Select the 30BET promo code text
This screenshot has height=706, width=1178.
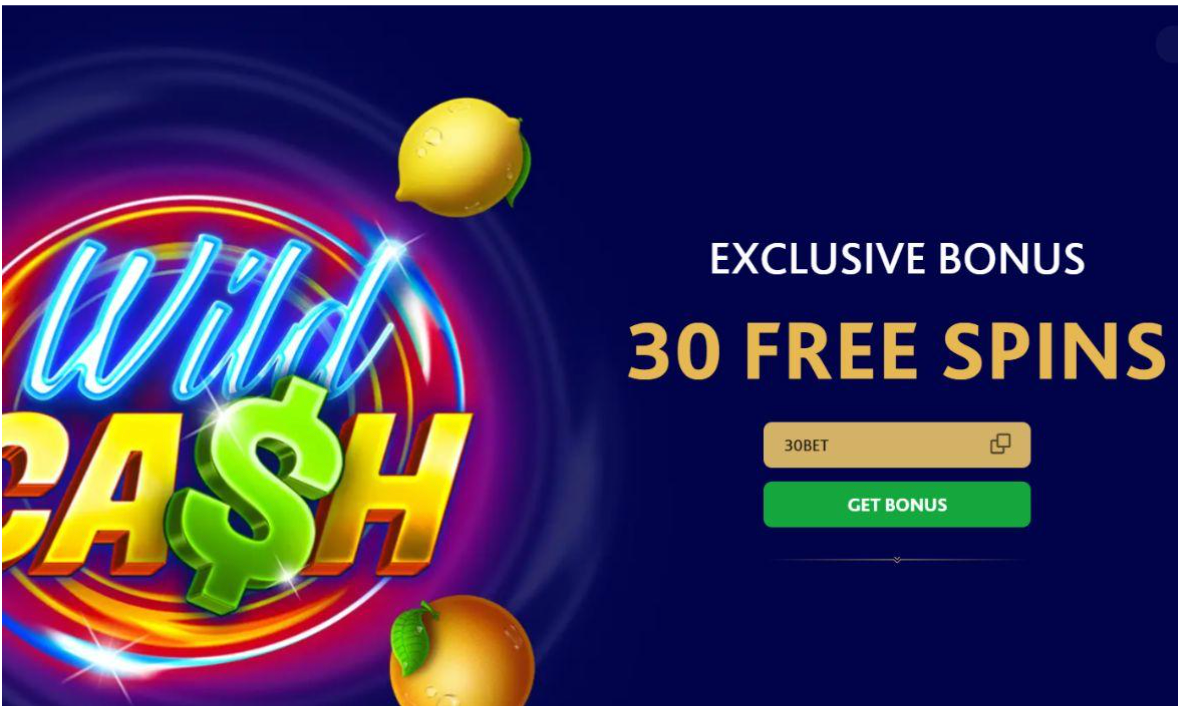(x=806, y=445)
